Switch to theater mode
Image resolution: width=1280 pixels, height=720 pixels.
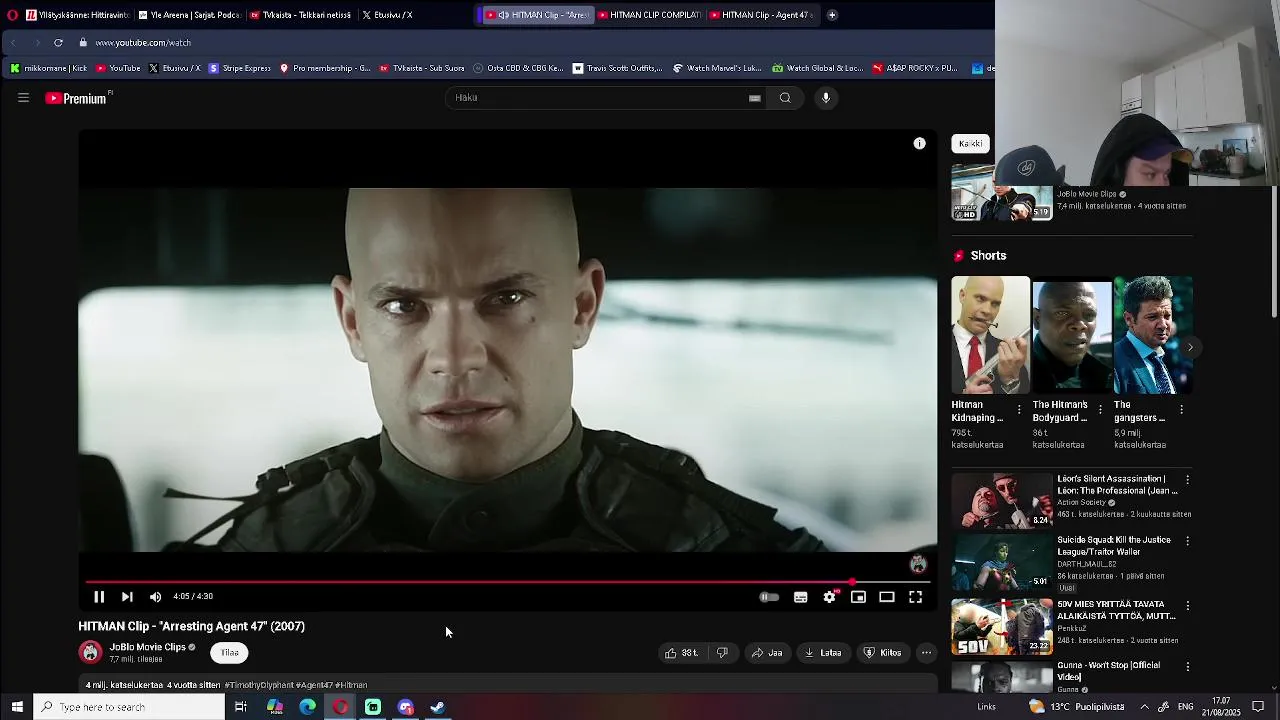[x=887, y=597]
